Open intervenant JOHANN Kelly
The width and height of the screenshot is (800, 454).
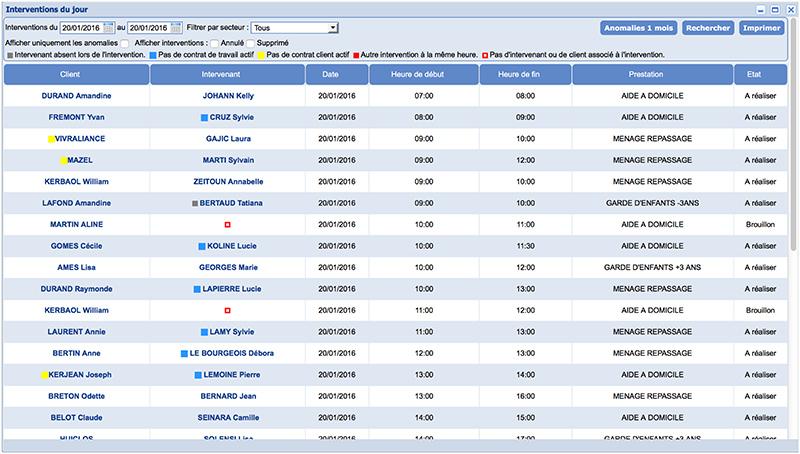click(x=228, y=96)
